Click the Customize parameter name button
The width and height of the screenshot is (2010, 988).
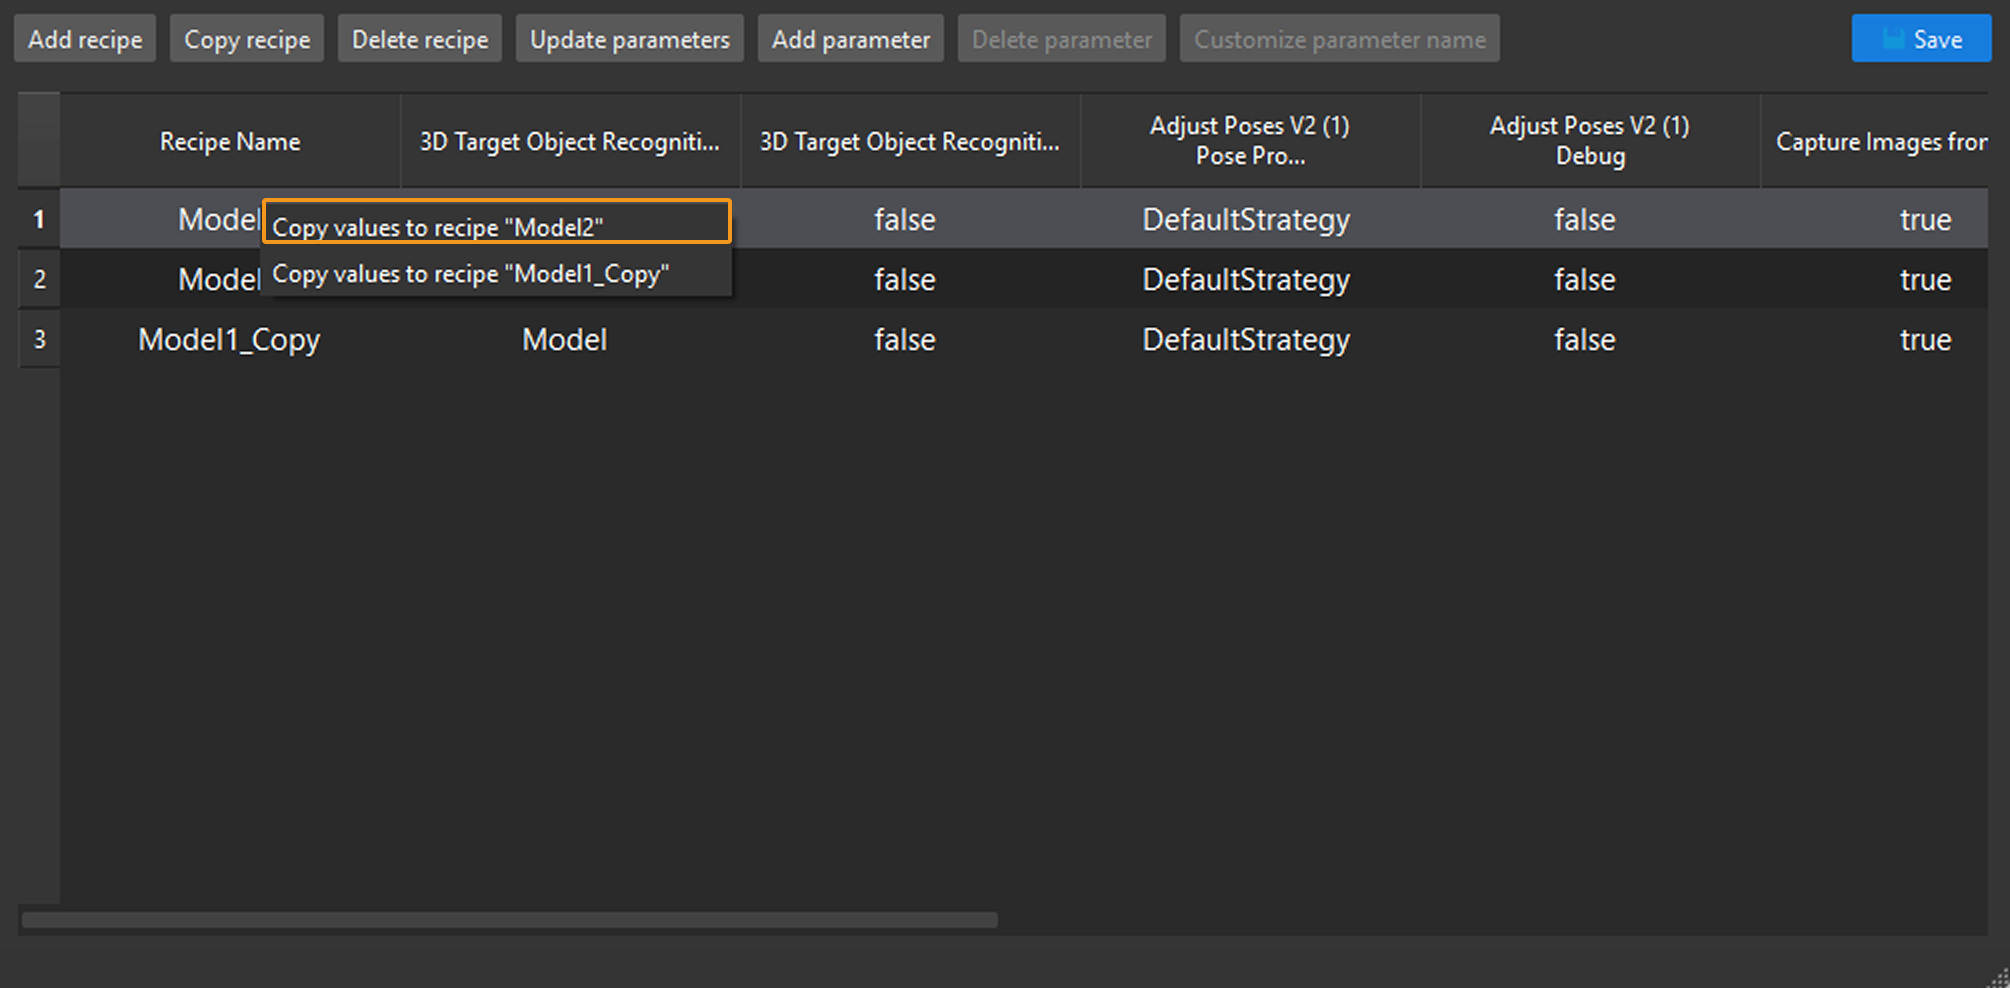(1339, 38)
